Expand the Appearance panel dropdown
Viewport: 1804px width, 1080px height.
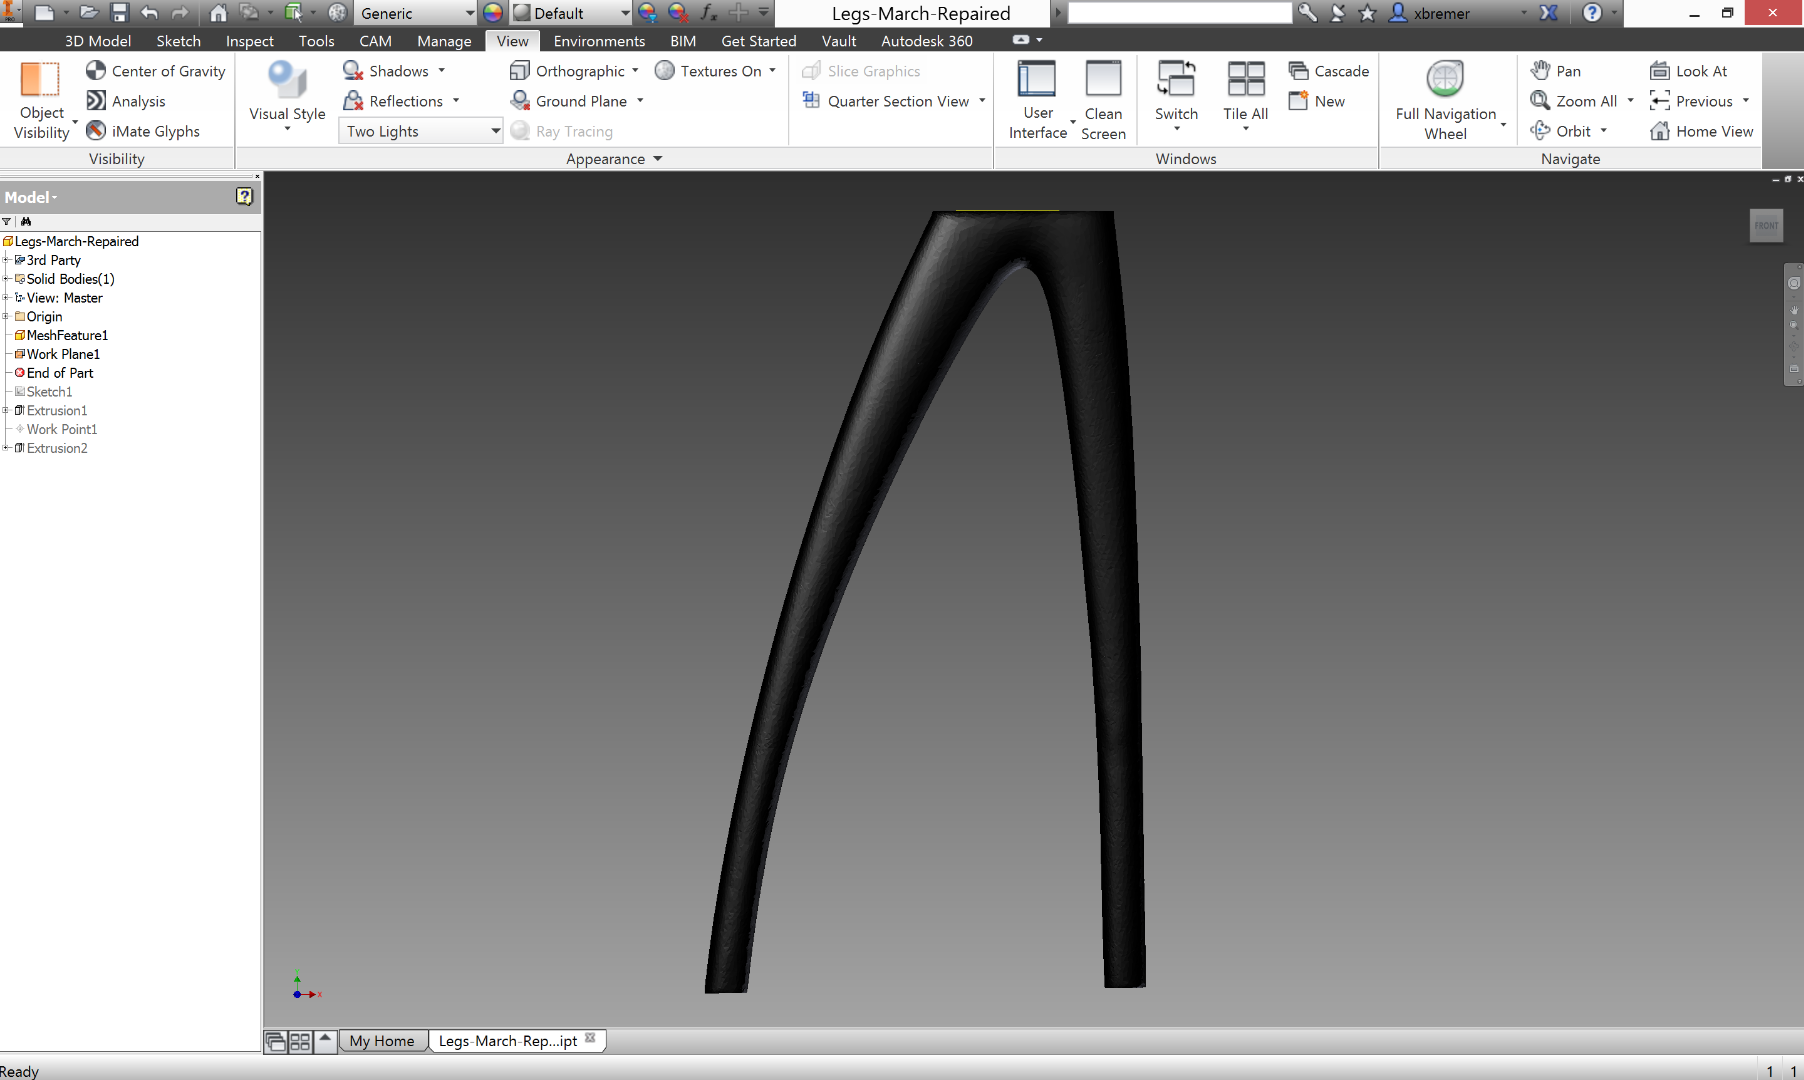tap(657, 159)
